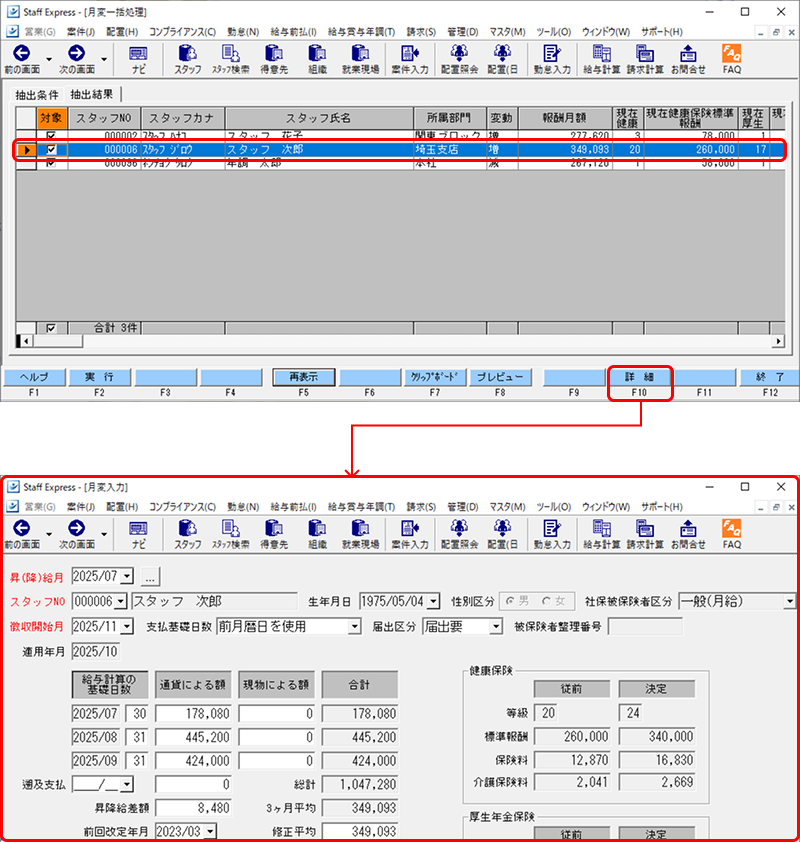Open コンプライアンス(C) menu in the 月変一括処理 window

coord(183,32)
